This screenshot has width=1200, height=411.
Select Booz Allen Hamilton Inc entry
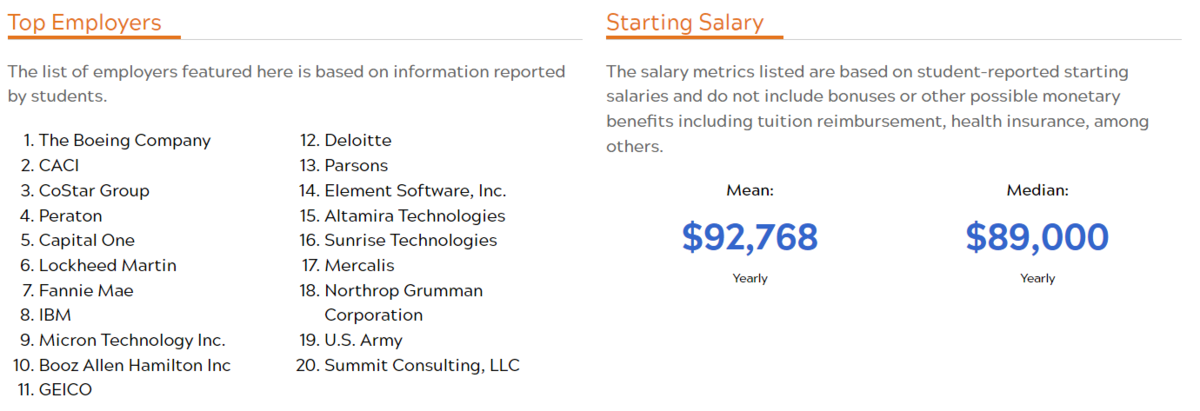pos(135,365)
